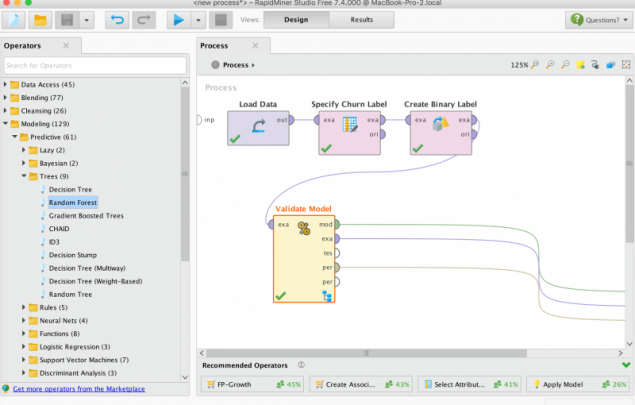Add recommended FP-Growth operator
The height and width of the screenshot is (405, 635).
(252, 384)
